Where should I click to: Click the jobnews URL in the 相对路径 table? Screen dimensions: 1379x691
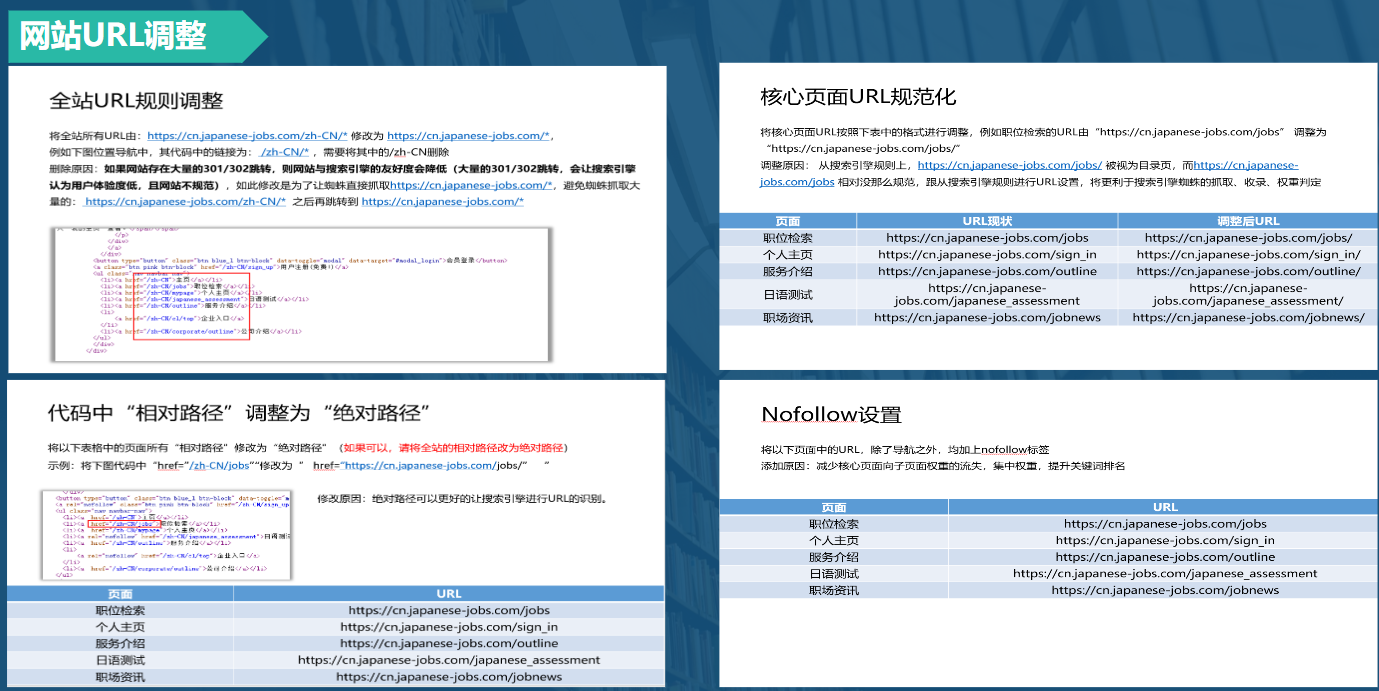tap(449, 676)
